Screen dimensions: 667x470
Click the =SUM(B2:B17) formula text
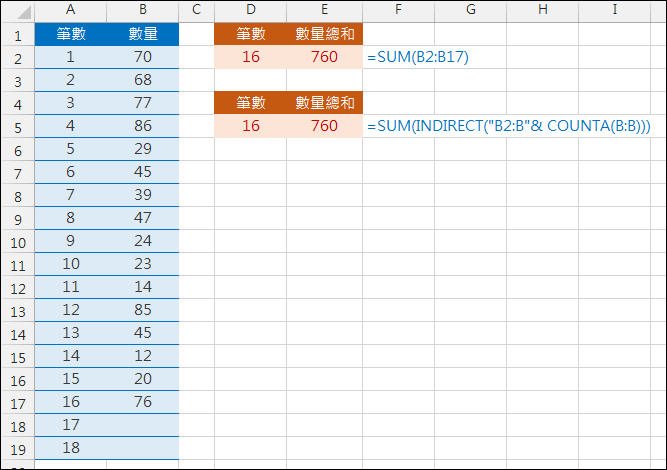[418, 57]
